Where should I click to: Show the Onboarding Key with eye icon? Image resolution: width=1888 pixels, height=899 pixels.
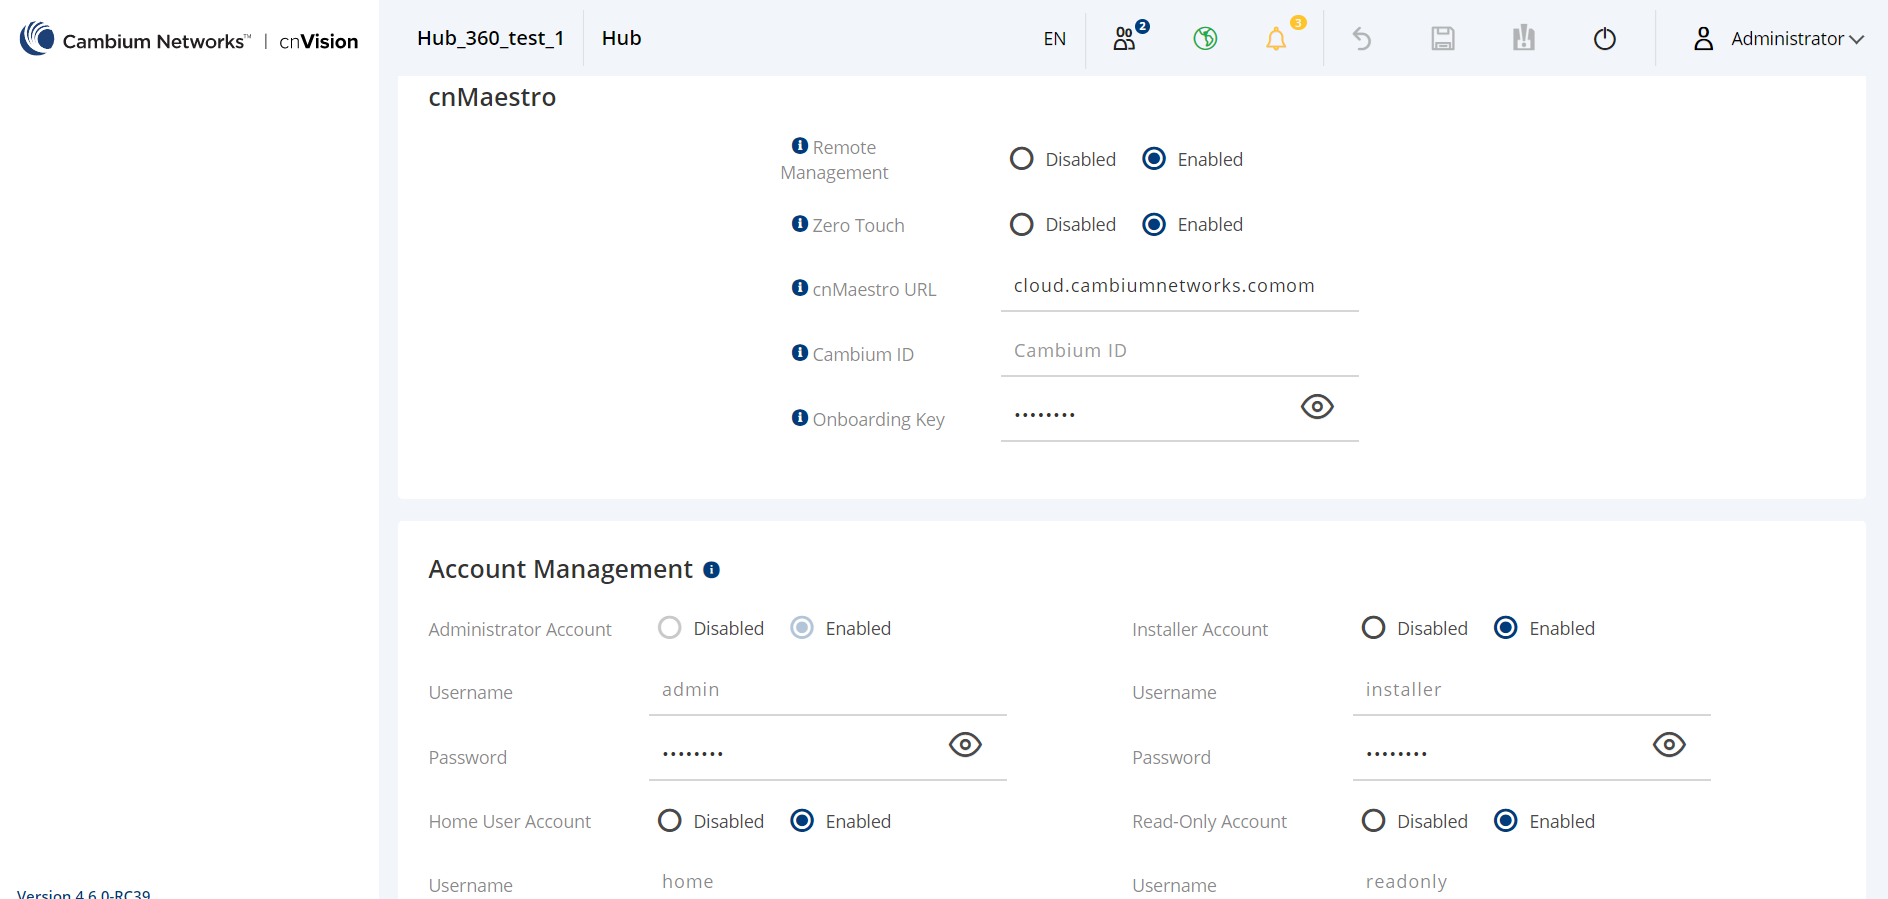click(x=1317, y=406)
